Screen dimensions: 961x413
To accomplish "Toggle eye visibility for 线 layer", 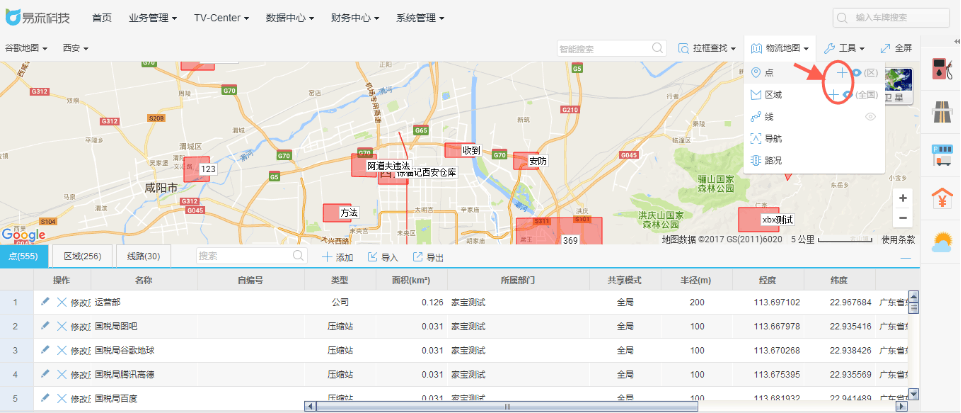I will click(871, 117).
